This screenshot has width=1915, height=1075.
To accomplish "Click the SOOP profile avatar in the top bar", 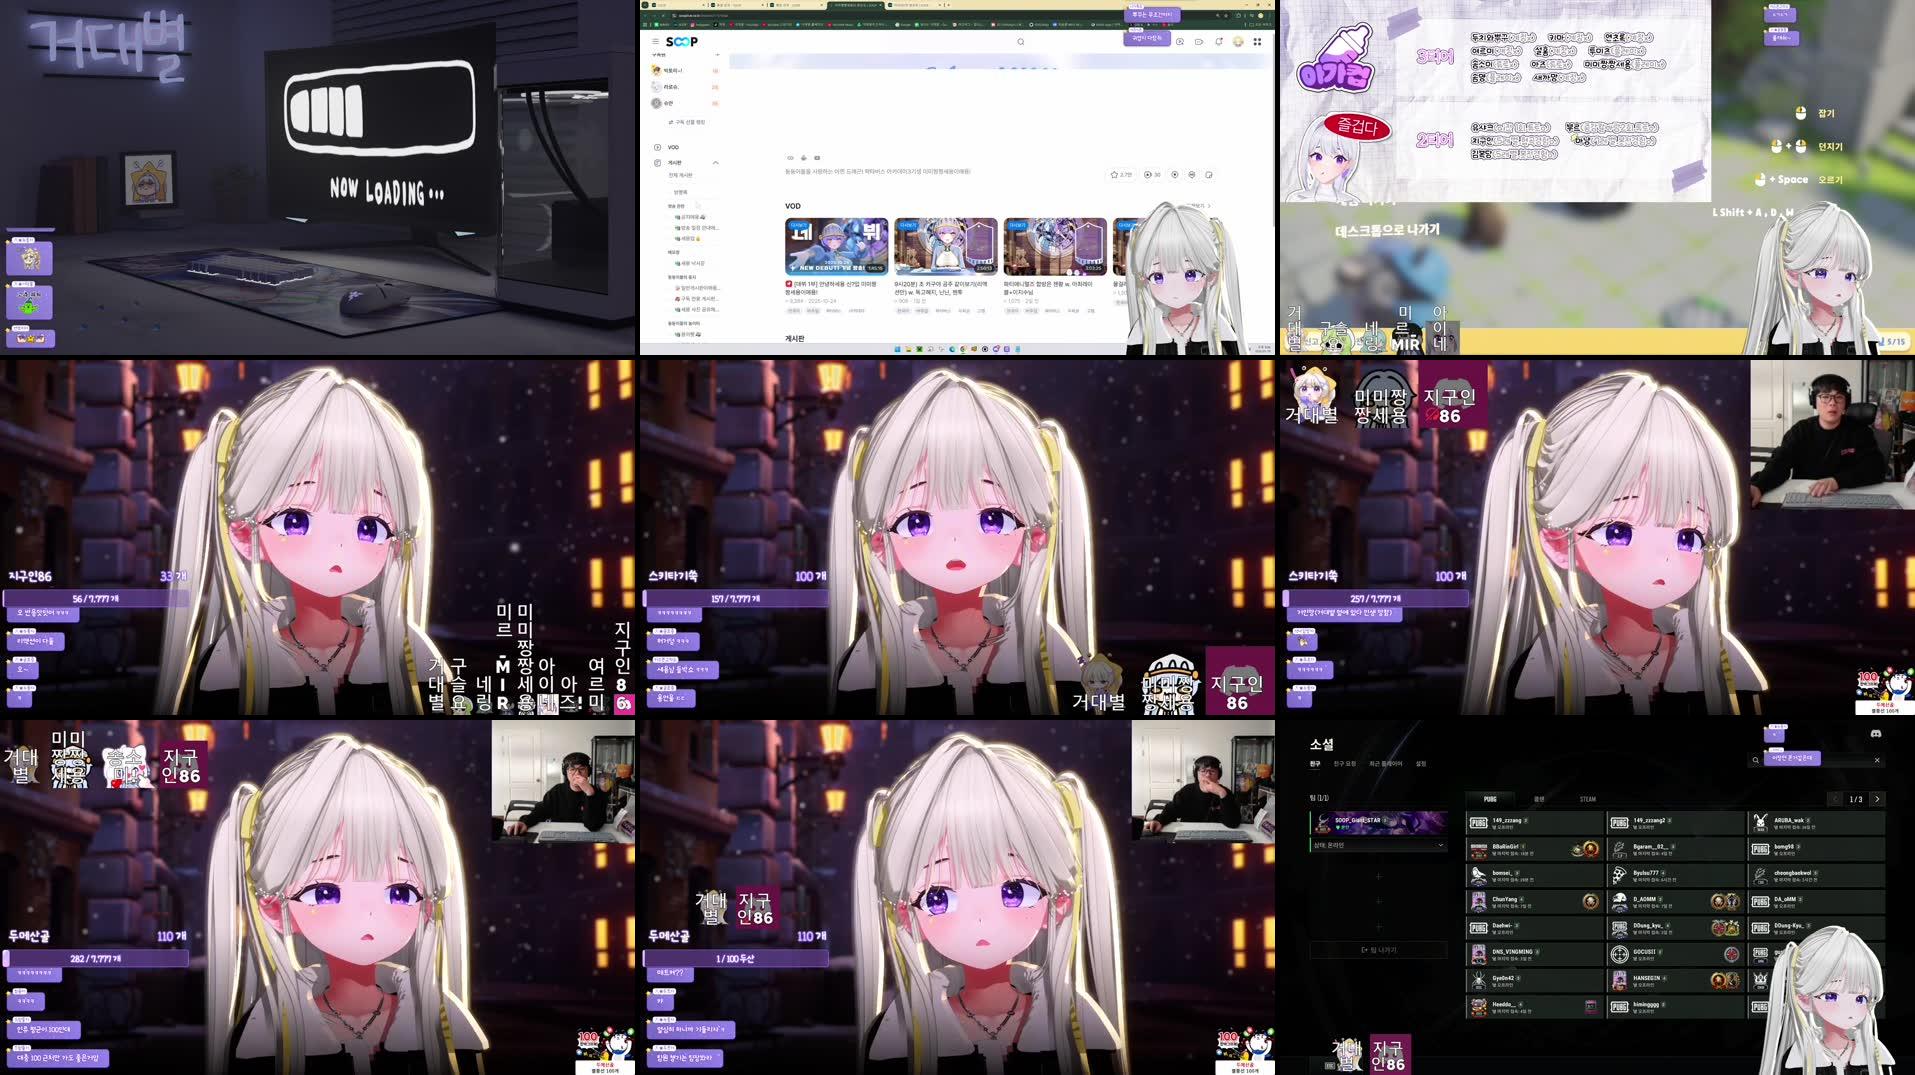I will 1238,42.
